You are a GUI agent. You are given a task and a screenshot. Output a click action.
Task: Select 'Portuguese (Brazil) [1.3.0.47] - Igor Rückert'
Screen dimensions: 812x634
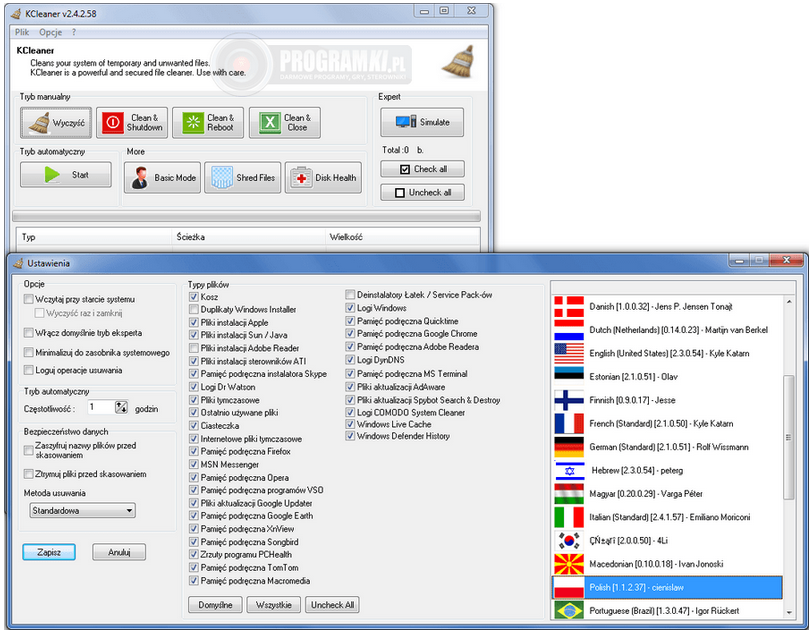pyautogui.click(x=668, y=610)
